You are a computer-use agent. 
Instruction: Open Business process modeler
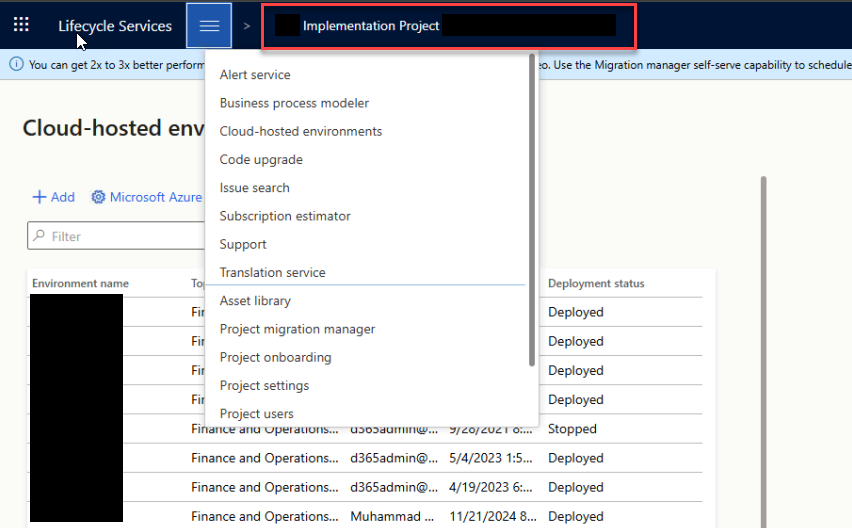click(x=294, y=103)
